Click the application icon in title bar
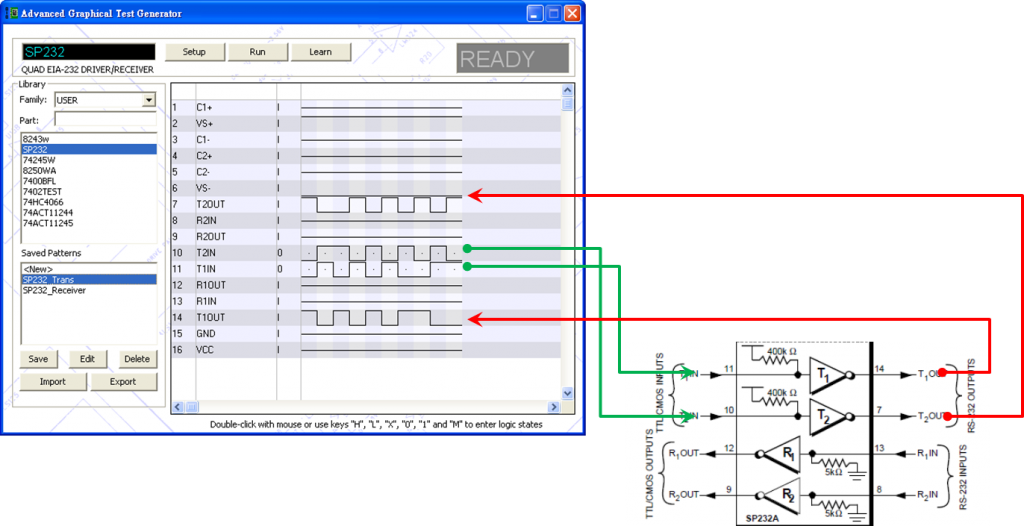Image resolution: width=1024 pixels, height=526 pixels. (11, 13)
